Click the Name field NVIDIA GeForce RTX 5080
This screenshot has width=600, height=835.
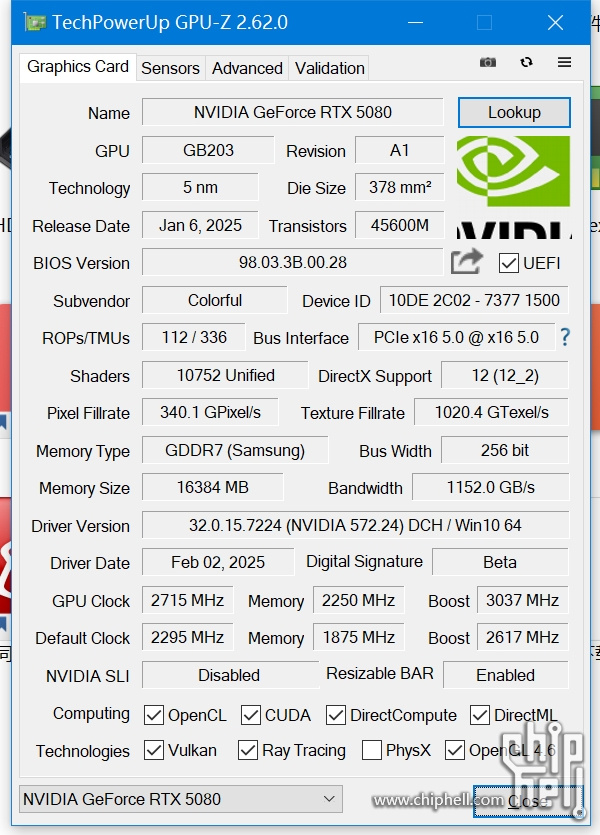[x=292, y=112]
